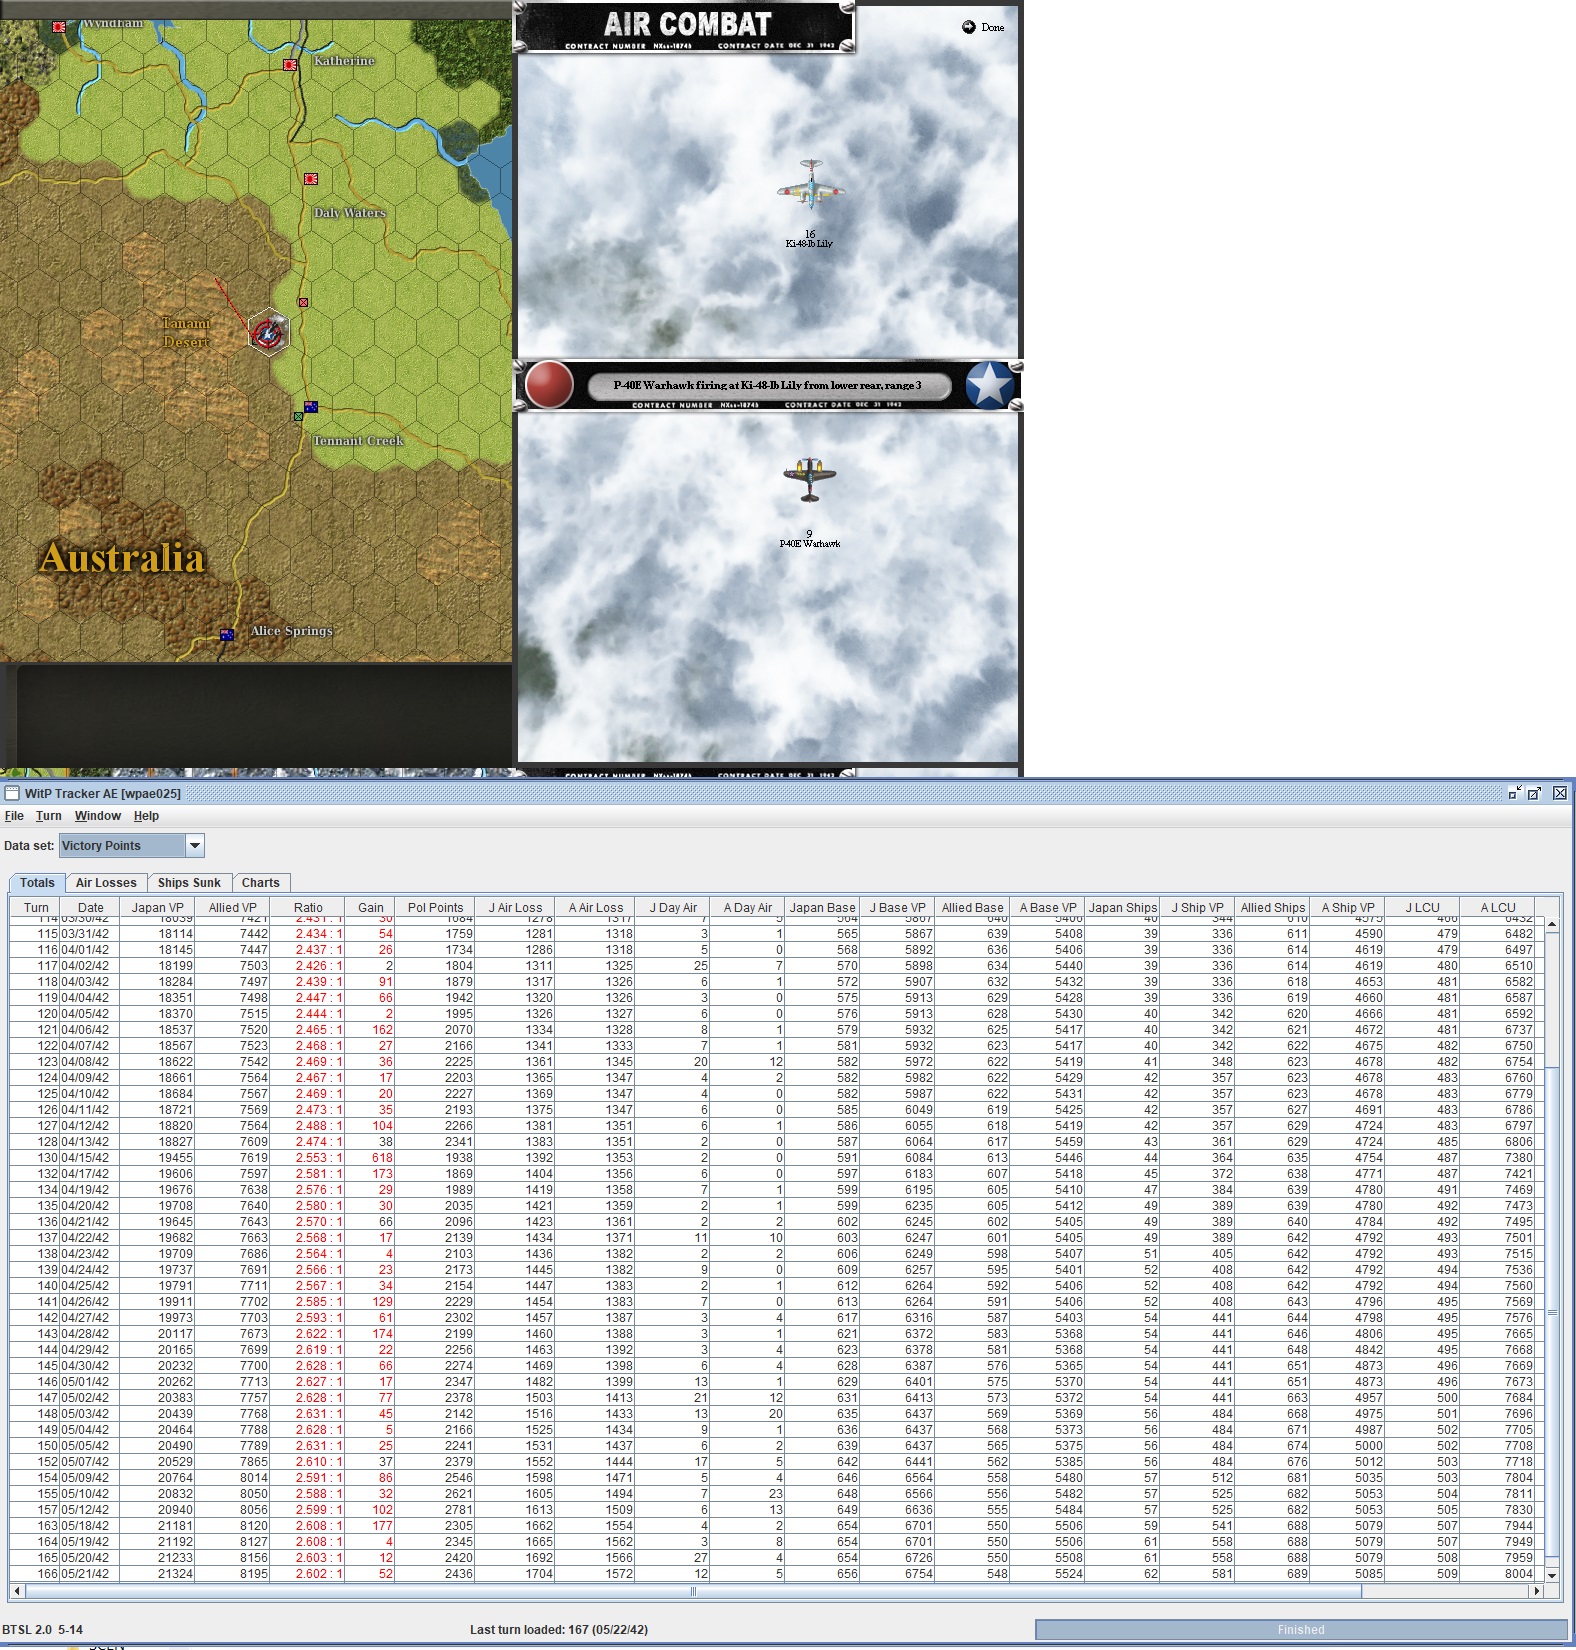Click the WitP Tracker AE window title icon

(x=12, y=793)
